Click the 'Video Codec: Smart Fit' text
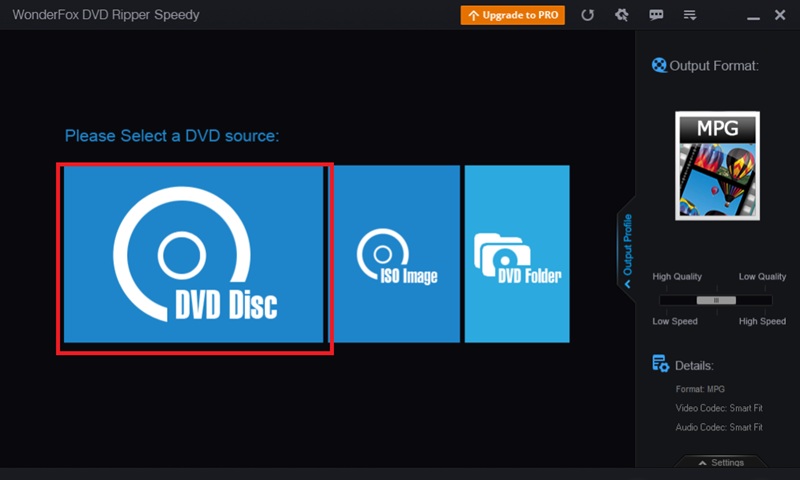This screenshot has height=480, width=800. click(719, 408)
